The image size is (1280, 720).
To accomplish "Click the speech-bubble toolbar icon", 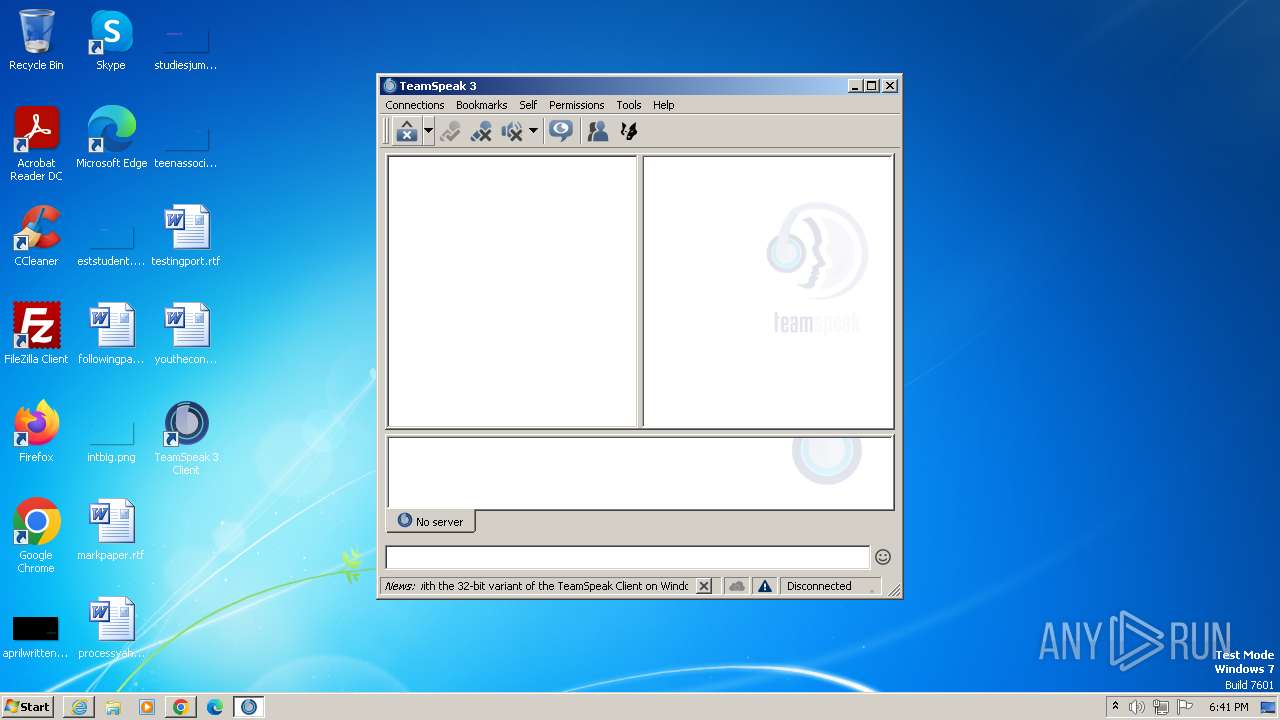I will 561,131.
